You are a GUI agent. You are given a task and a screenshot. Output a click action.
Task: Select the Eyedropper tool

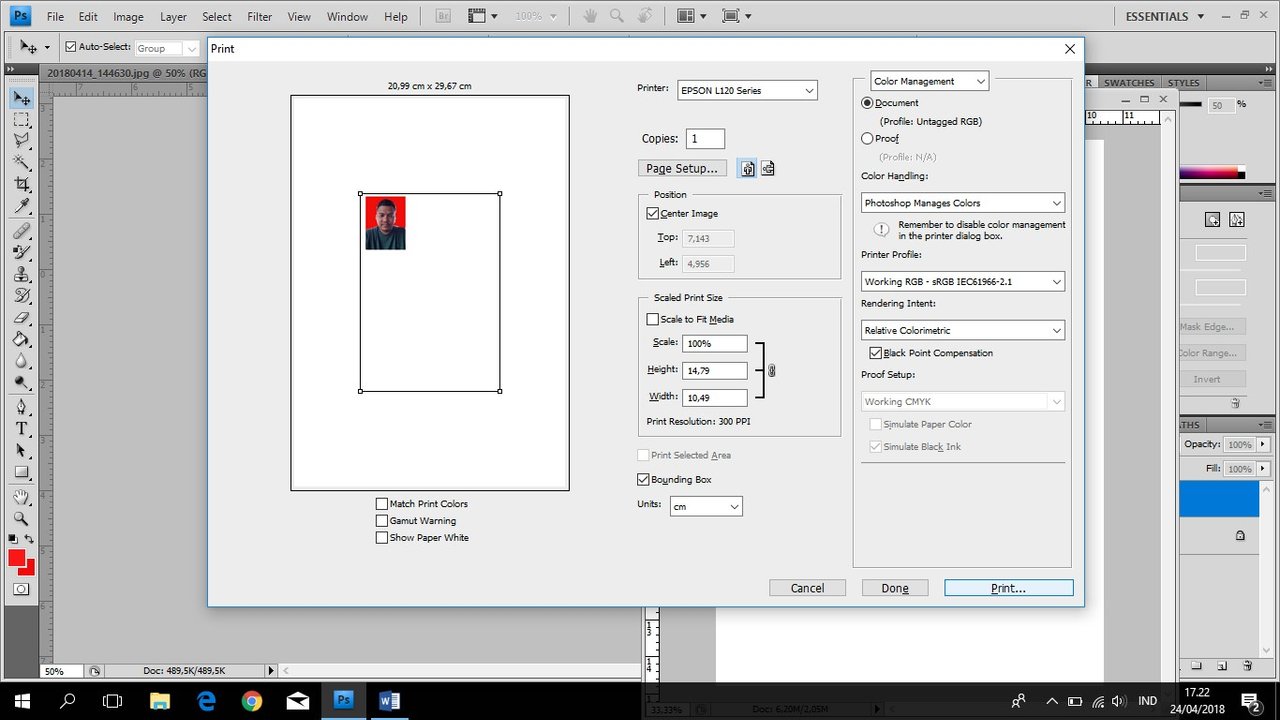pyautogui.click(x=21, y=207)
